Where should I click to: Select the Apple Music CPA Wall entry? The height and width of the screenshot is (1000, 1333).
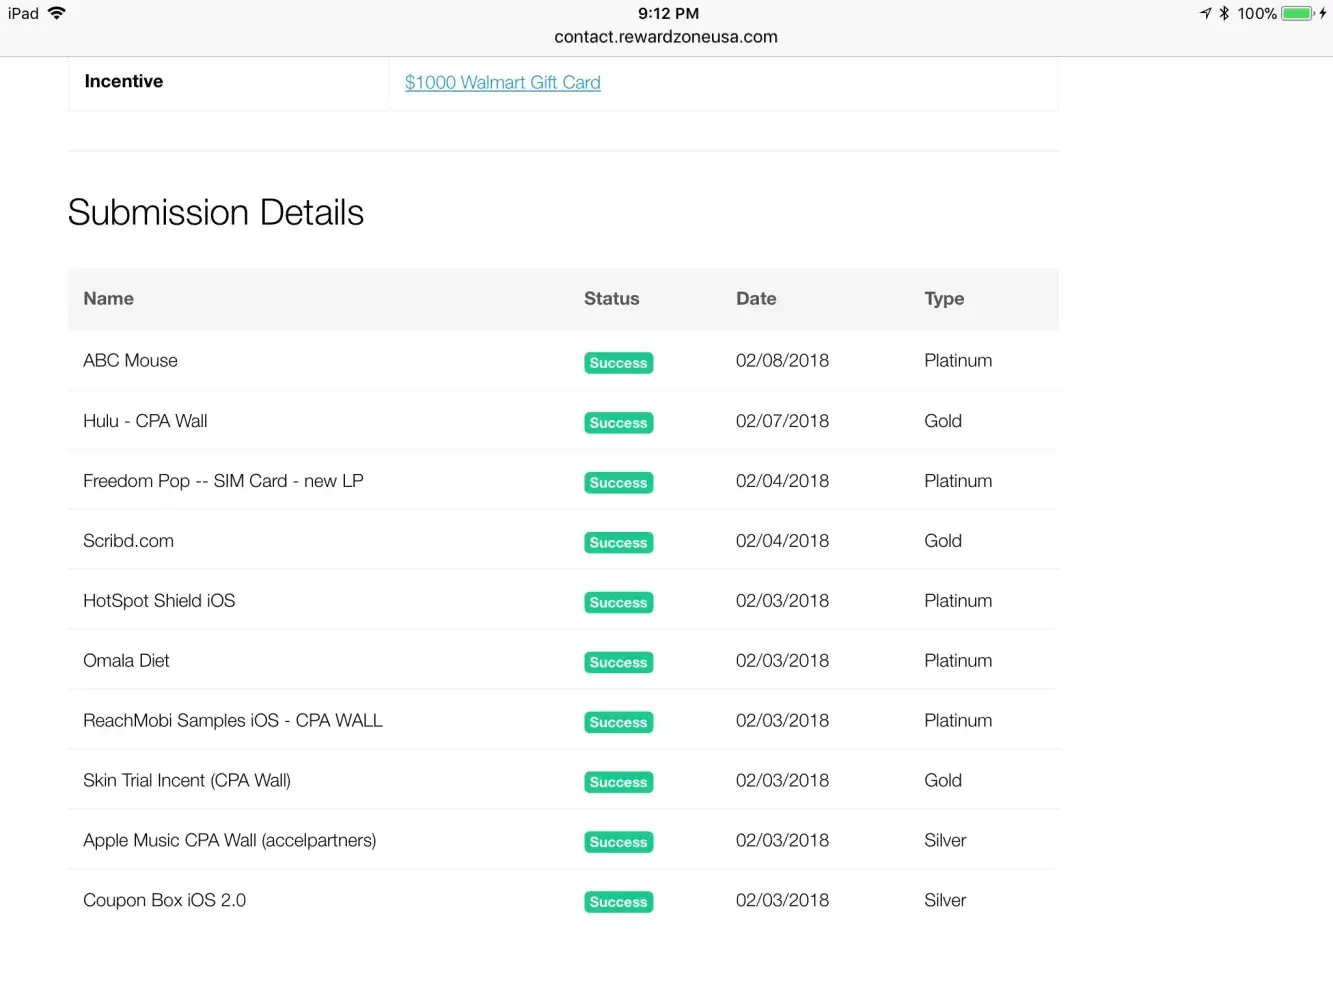coord(229,841)
